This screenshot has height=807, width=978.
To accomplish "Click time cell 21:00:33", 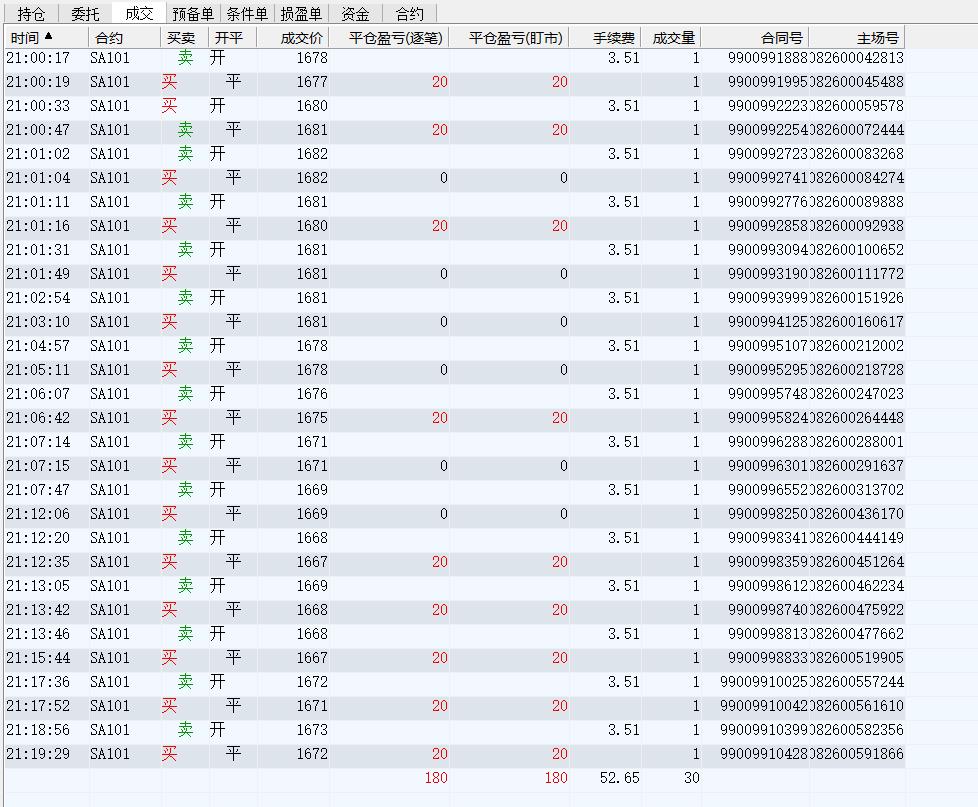I will (38, 106).
